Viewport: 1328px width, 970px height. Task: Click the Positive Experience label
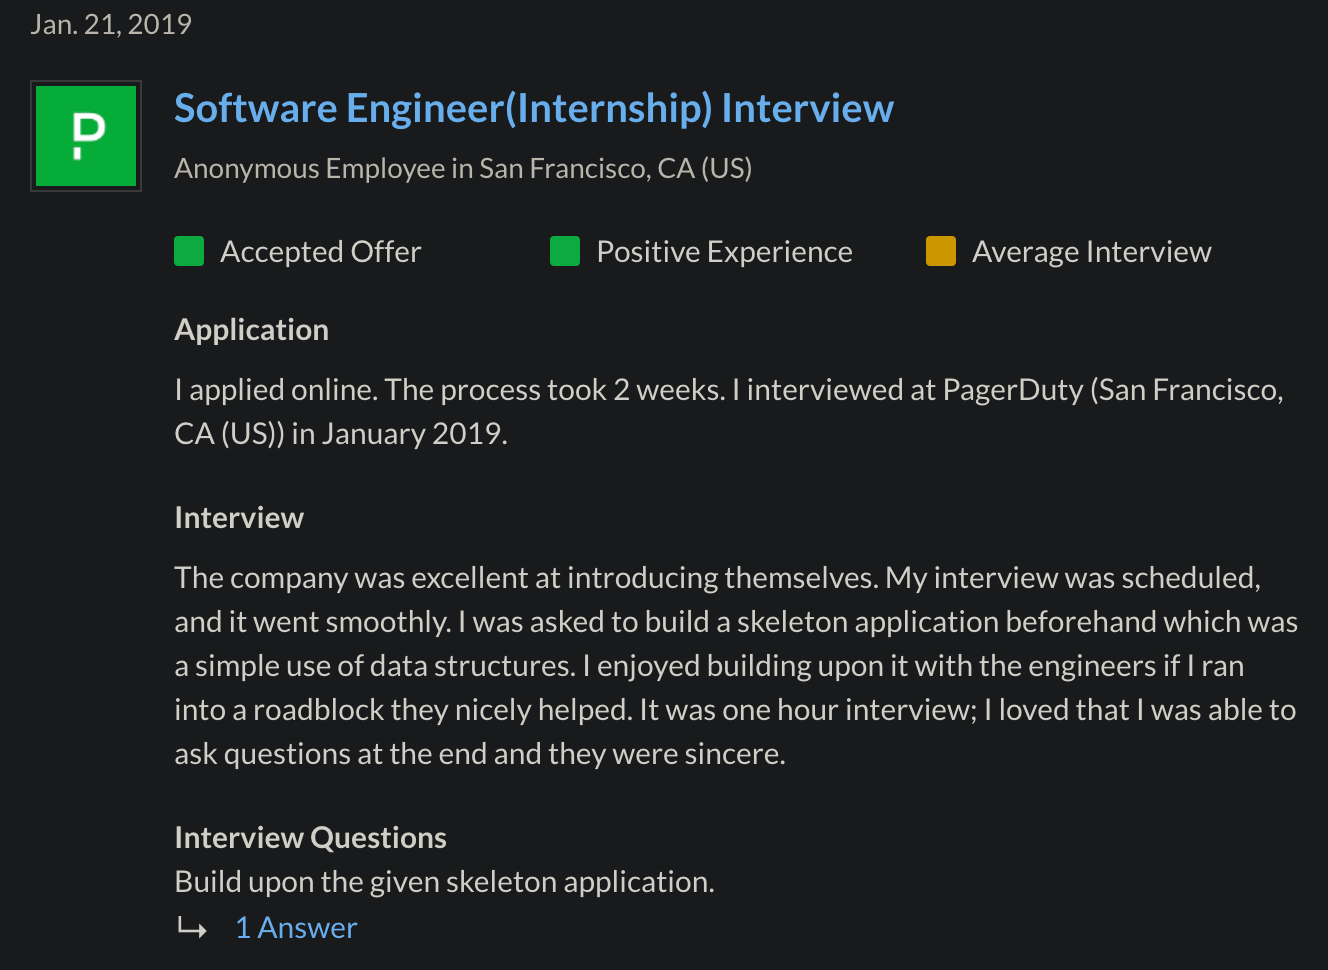point(724,251)
